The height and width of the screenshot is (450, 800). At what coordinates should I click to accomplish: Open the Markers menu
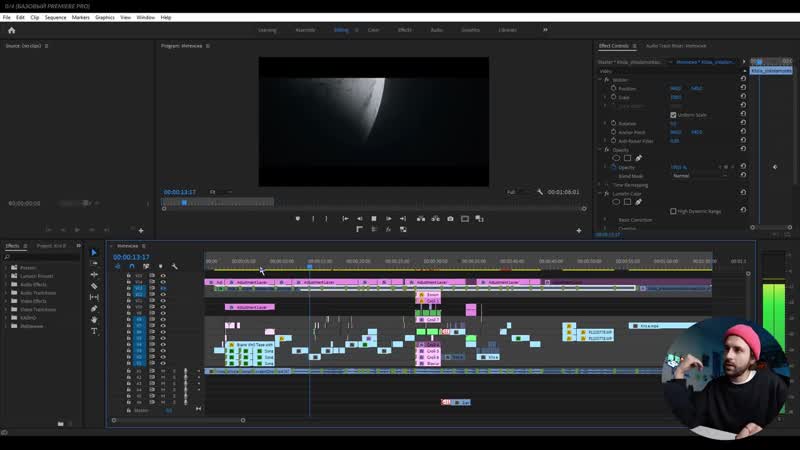pos(81,17)
